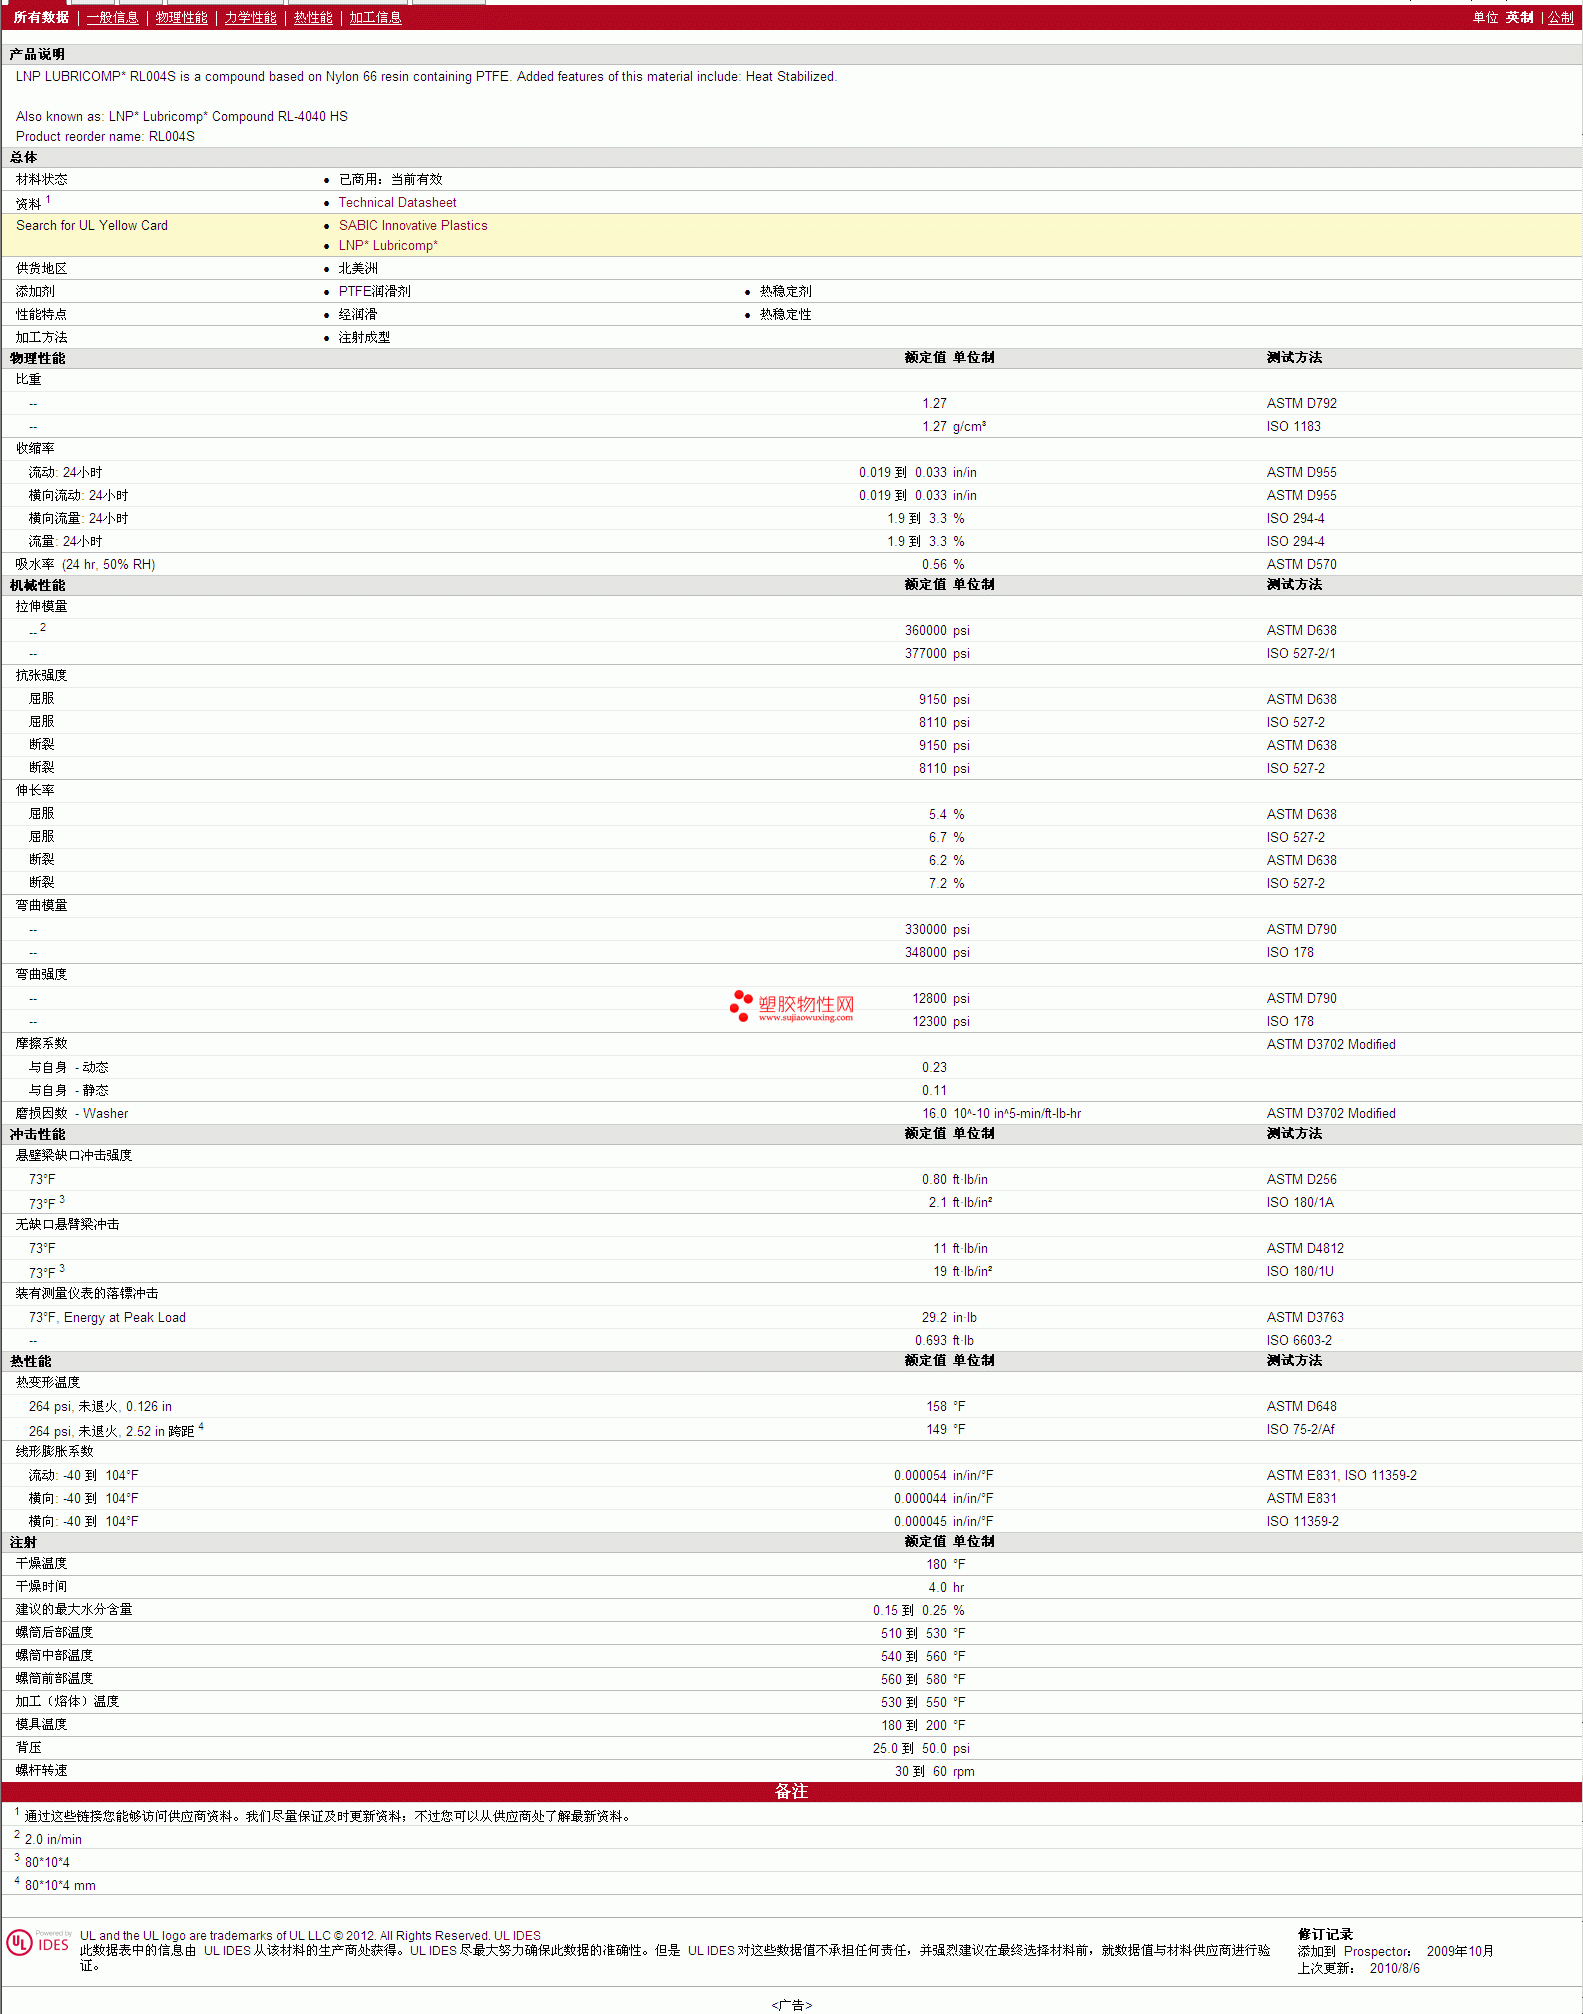Select the 经润滑 feature entry

pyautogui.click(x=358, y=314)
